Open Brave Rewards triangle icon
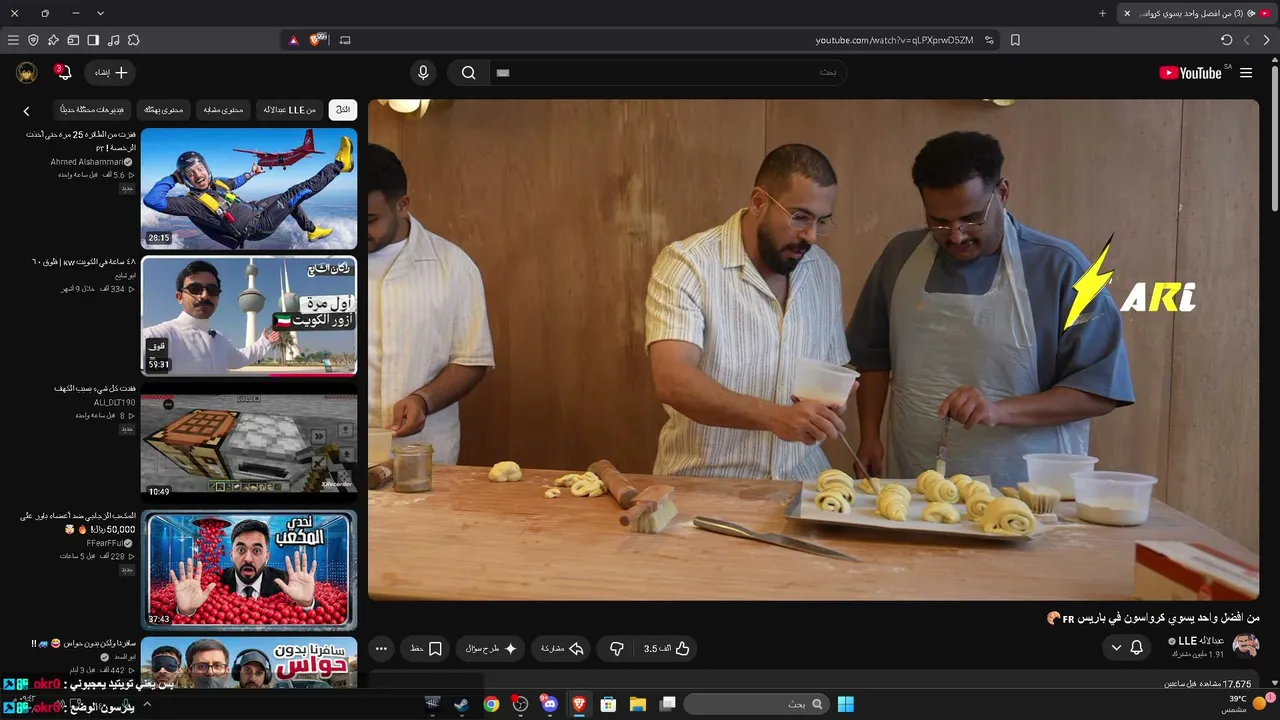Viewport: 1280px width, 720px height. 293,40
